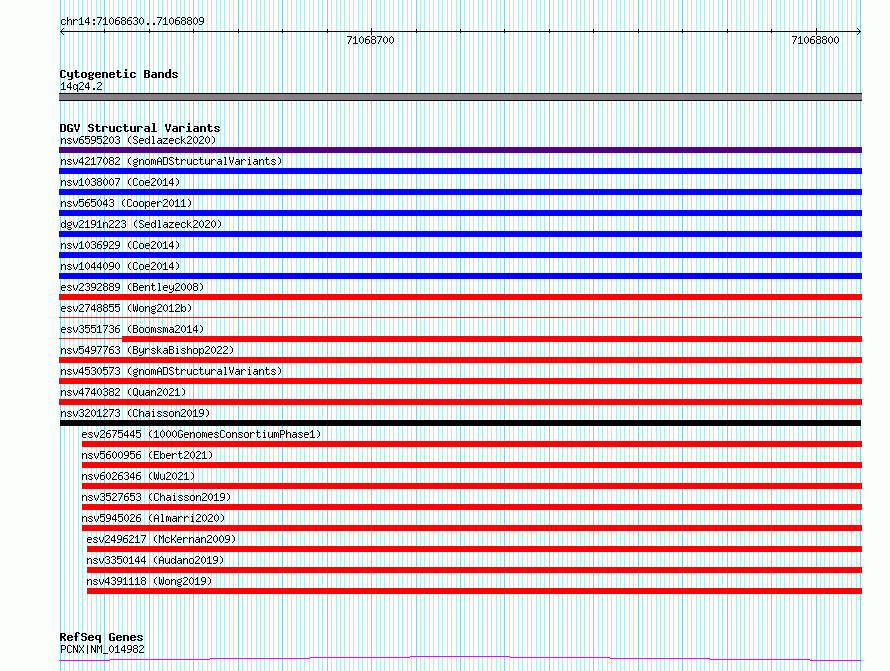Click the chr14:71068630..71068809 coordinates text
Screen dimensions: 890x671
132,21
